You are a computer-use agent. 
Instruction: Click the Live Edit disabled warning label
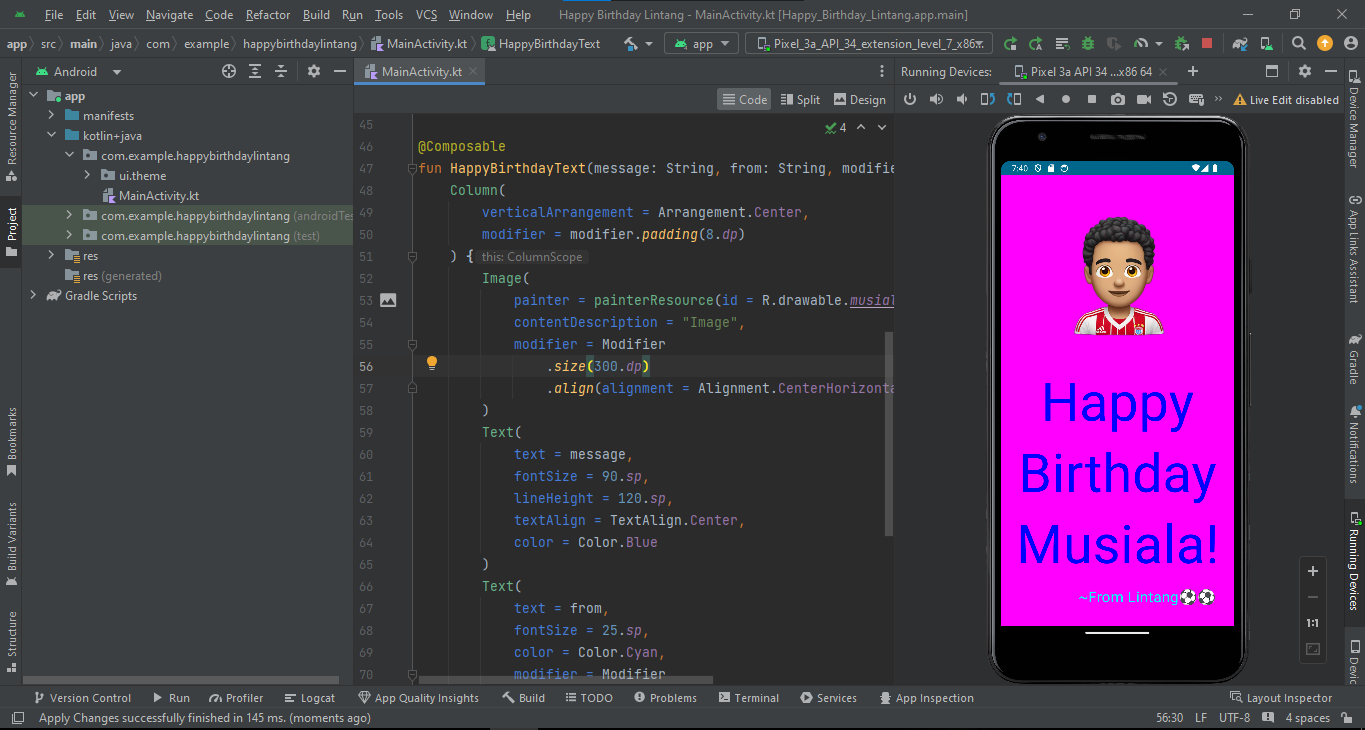coord(1286,100)
